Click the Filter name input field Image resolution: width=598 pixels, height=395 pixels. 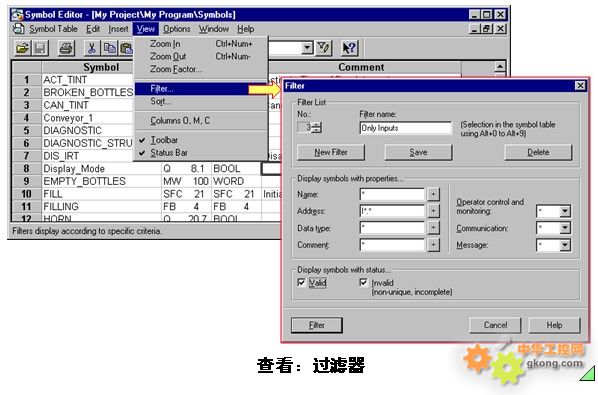(x=405, y=128)
